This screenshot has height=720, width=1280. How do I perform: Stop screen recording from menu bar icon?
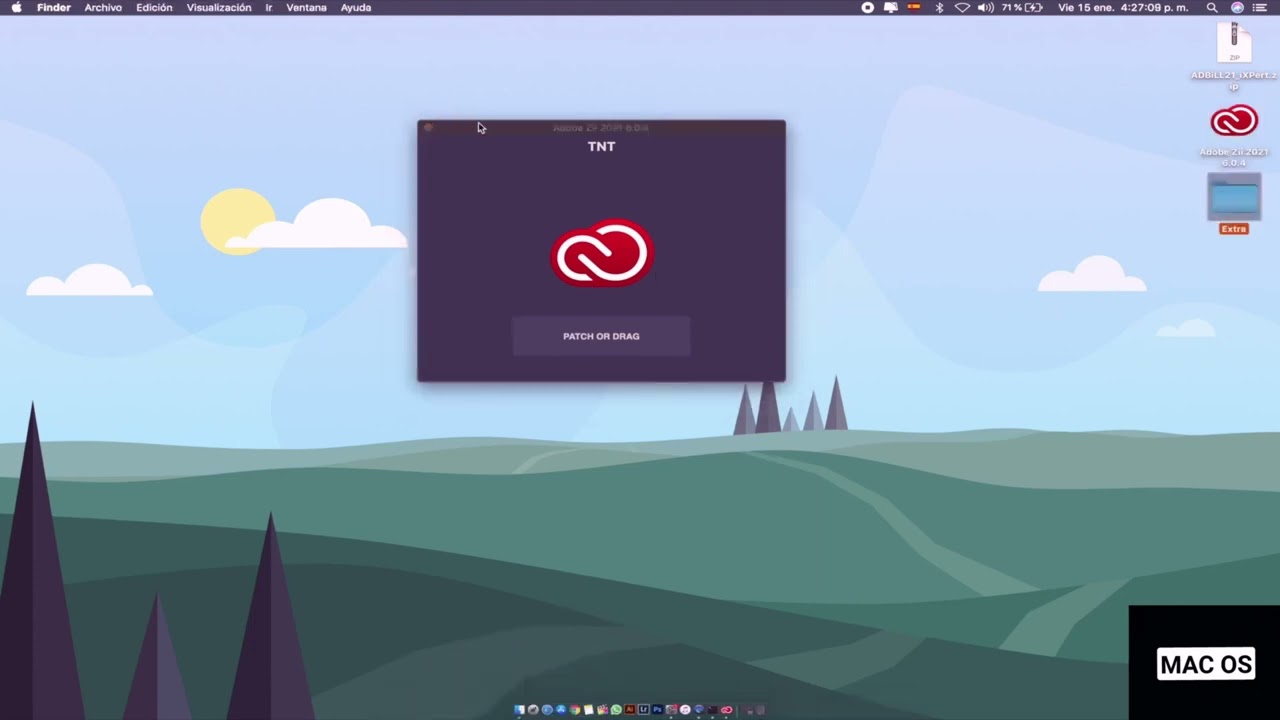tap(868, 7)
